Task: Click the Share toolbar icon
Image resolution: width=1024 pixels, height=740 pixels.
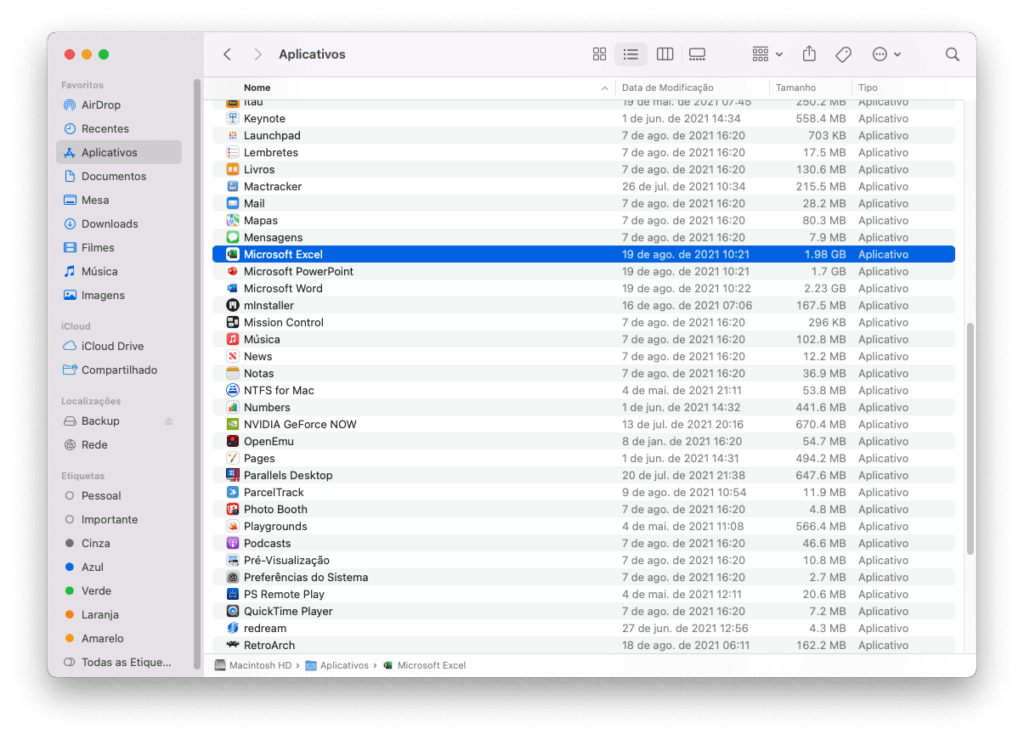Action: coord(809,54)
